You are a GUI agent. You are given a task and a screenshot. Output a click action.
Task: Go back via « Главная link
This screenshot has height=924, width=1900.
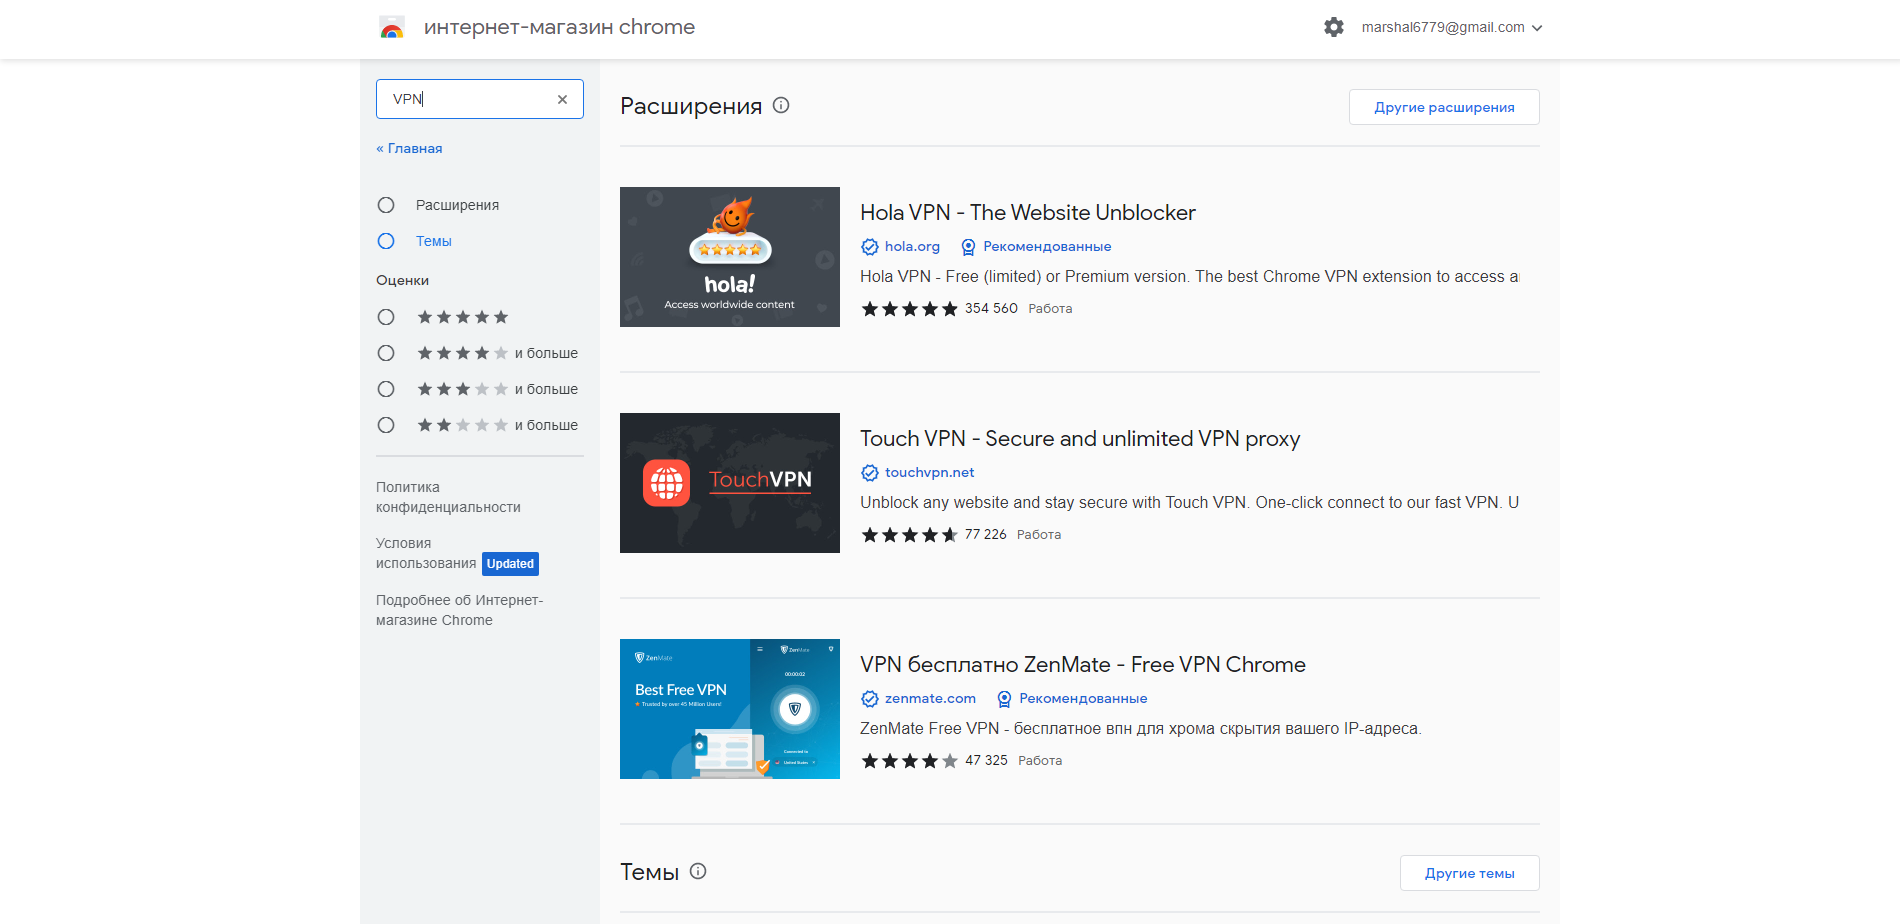pyautogui.click(x=409, y=148)
